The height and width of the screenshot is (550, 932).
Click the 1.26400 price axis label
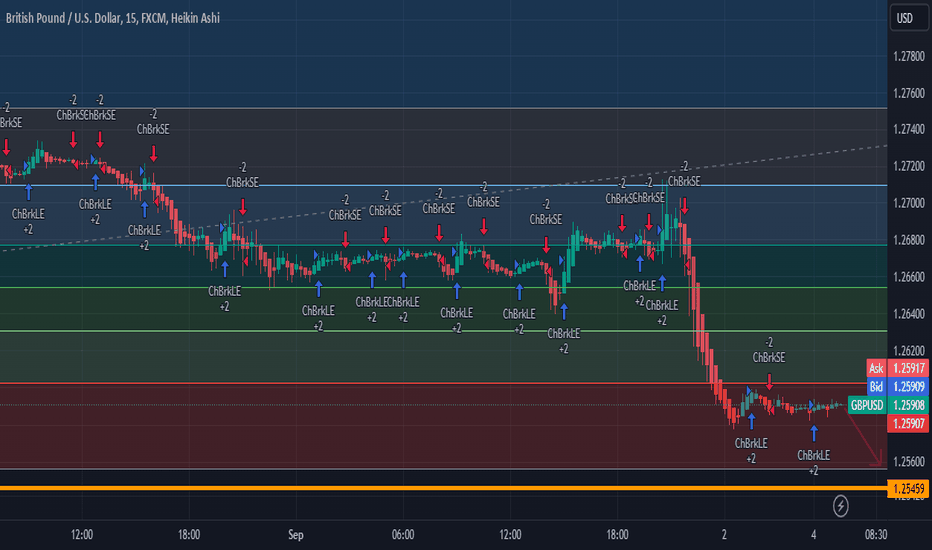[909, 313]
